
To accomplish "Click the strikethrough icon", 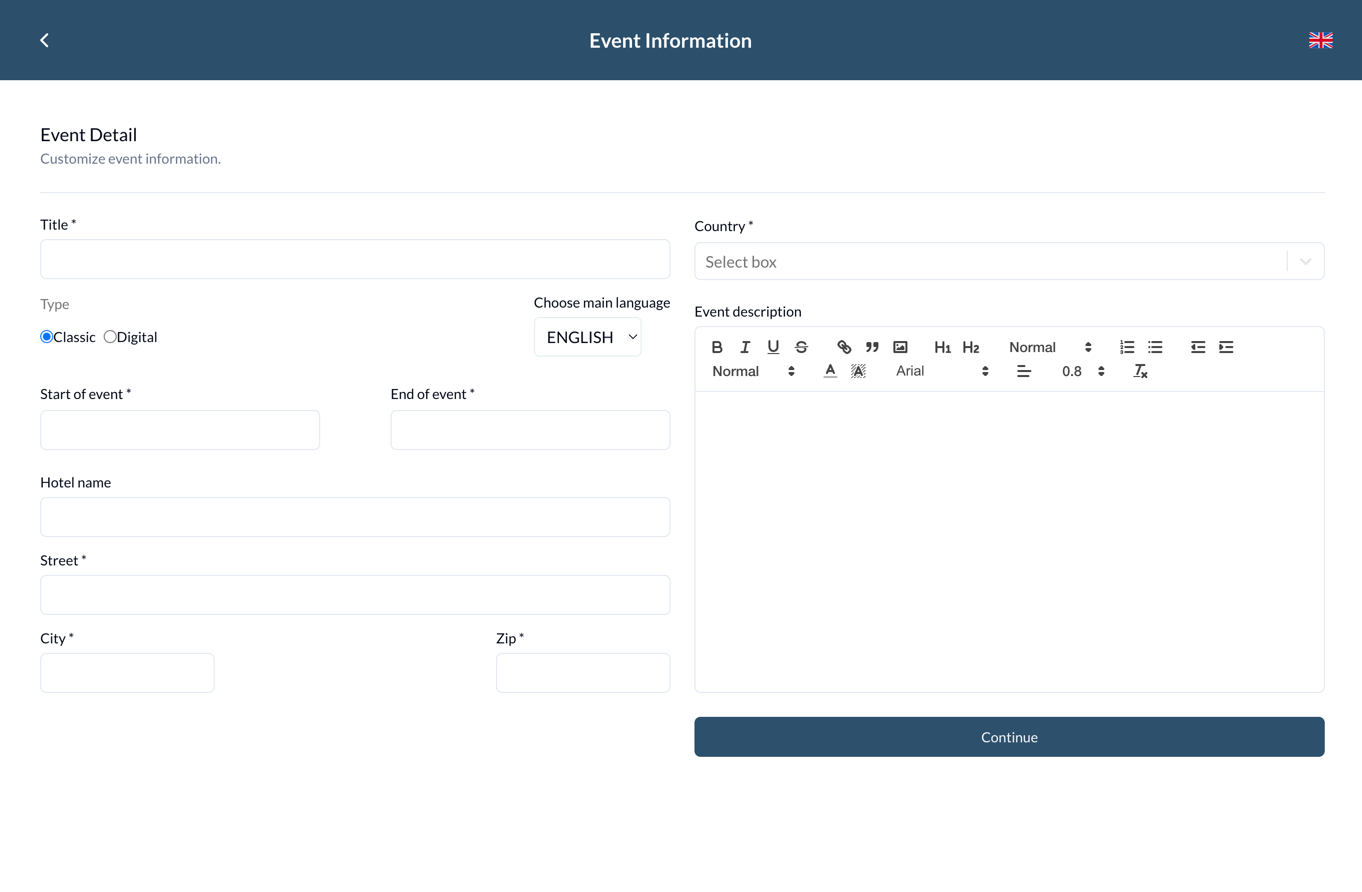I will [x=801, y=347].
